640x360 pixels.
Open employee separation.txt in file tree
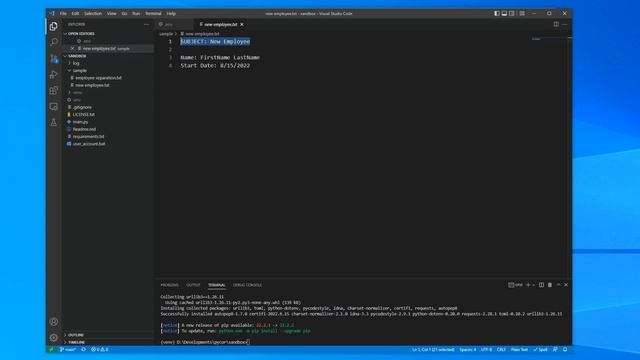pos(98,78)
